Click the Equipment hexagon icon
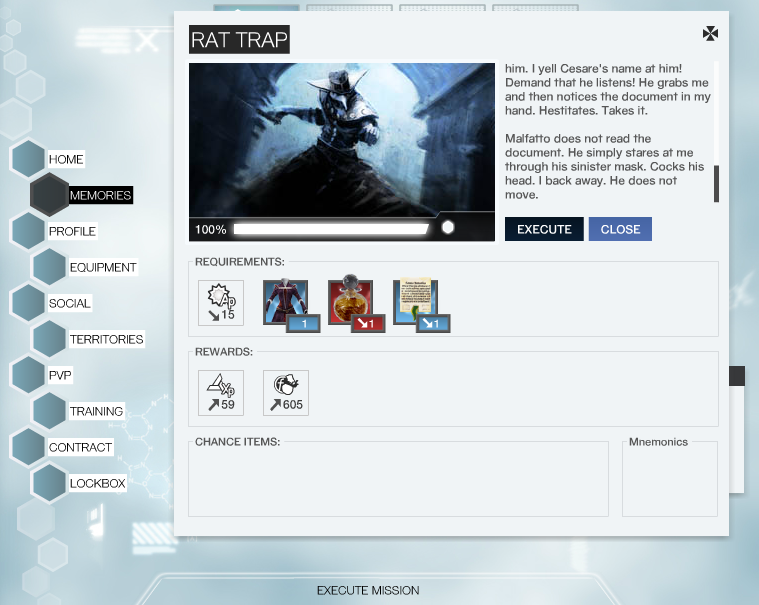 pyautogui.click(x=49, y=267)
